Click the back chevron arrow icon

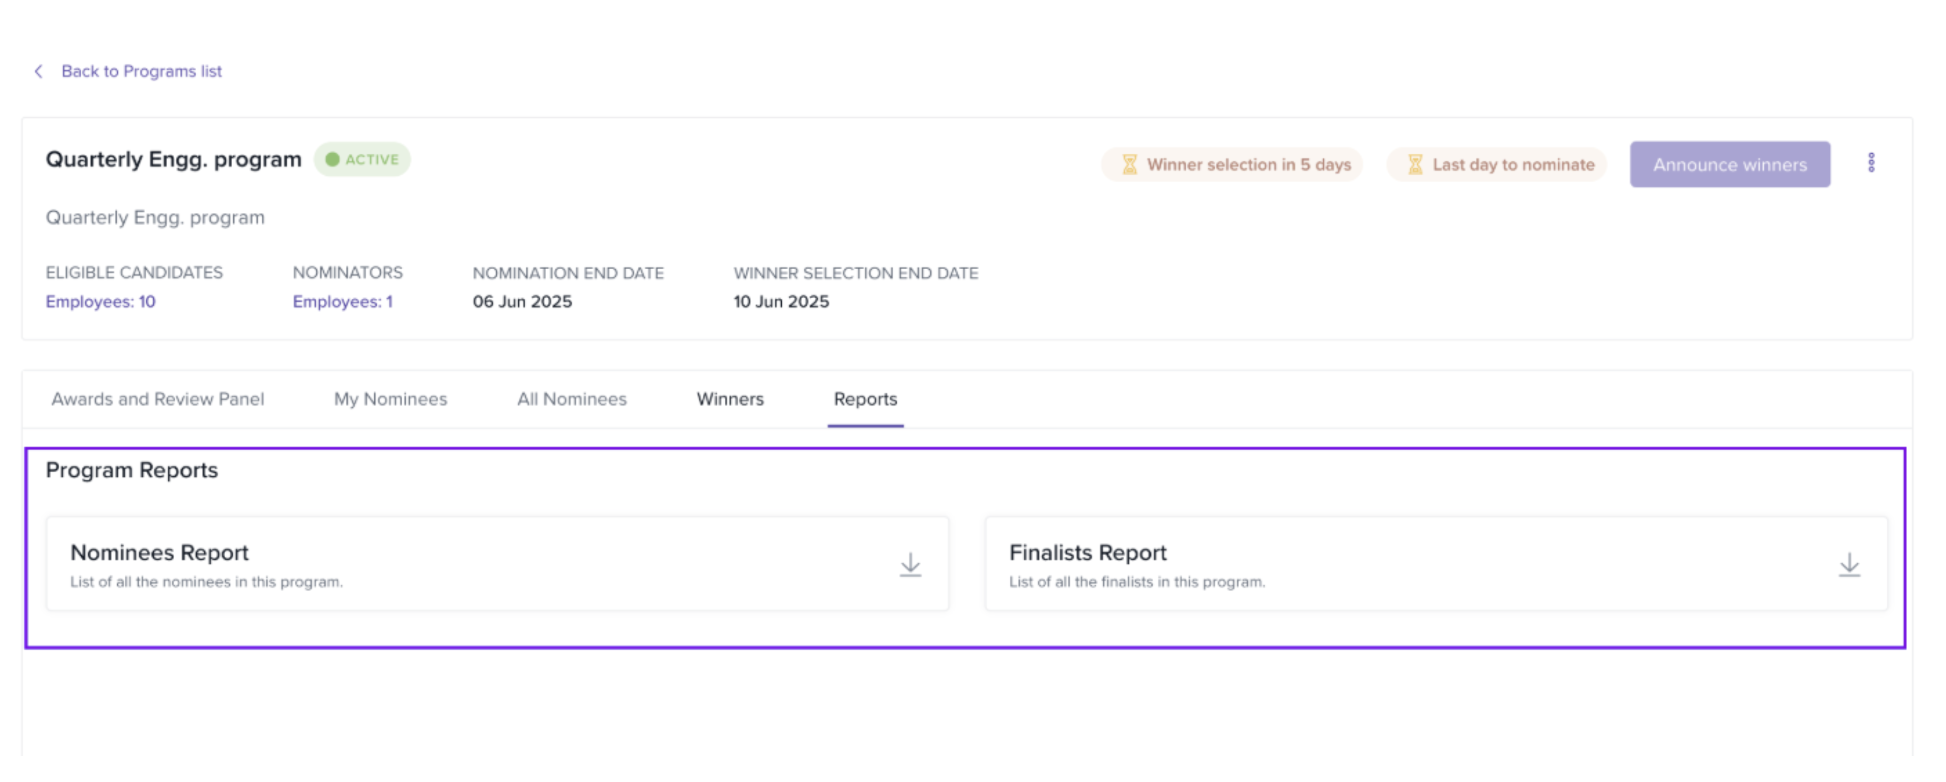tap(38, 71)
